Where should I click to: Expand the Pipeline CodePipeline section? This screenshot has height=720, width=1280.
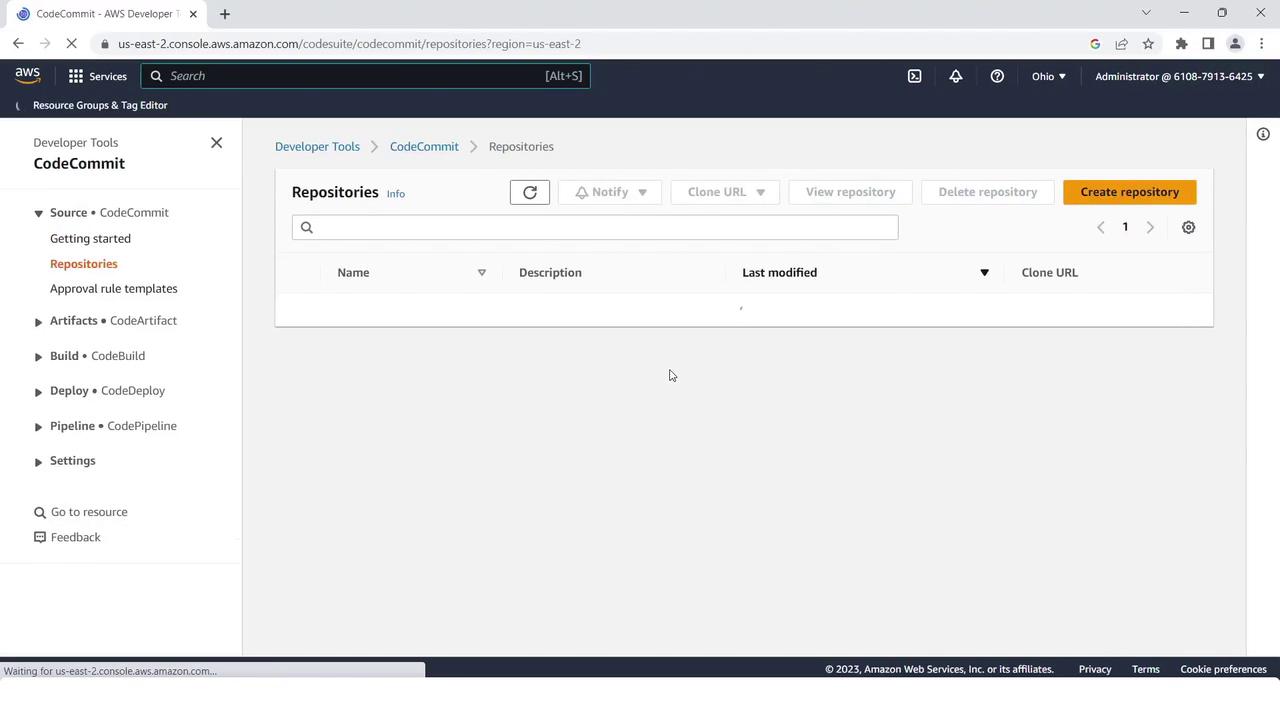point(38,427)
